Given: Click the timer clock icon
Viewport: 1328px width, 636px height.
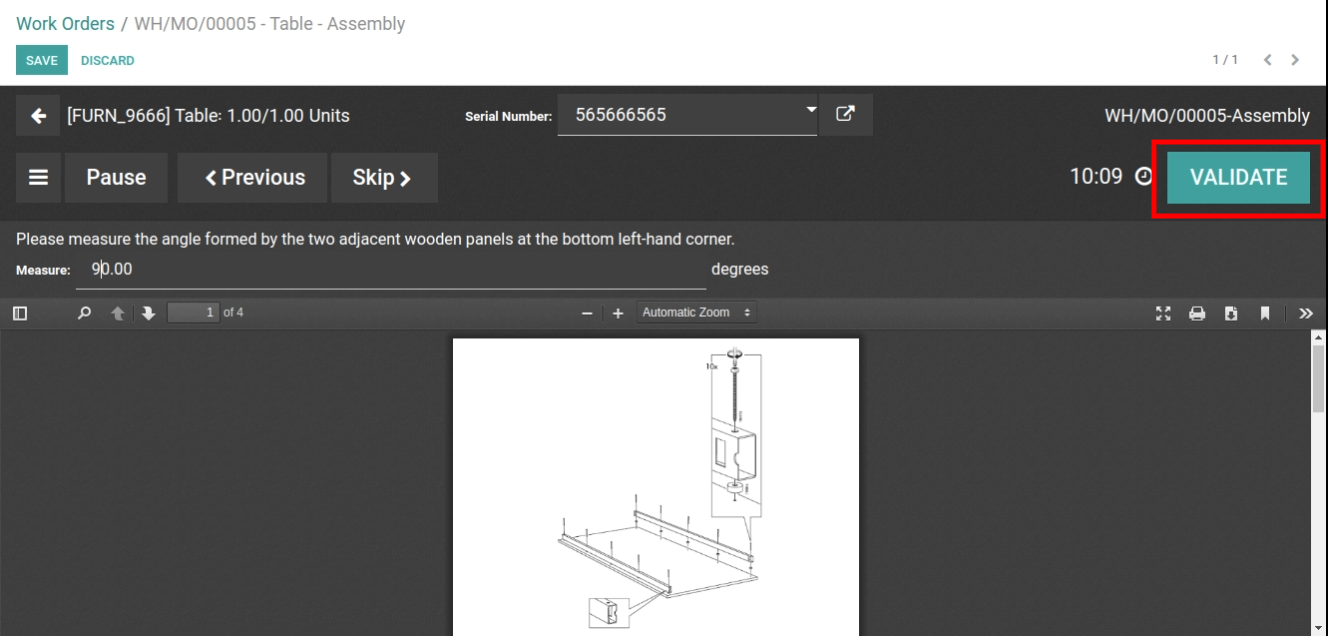Looking at the screenshot, I should click(x=1140, y=176).
